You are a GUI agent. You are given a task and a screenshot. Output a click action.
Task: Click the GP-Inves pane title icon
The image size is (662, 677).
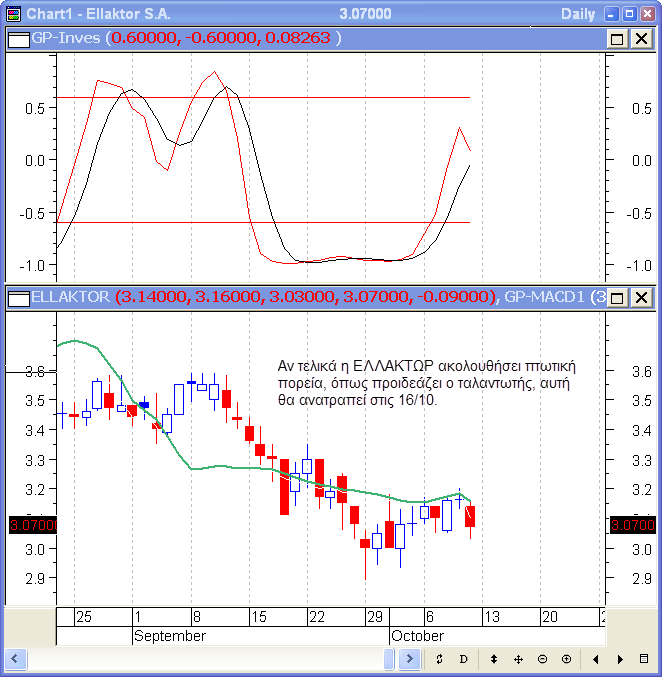(18, 38)
